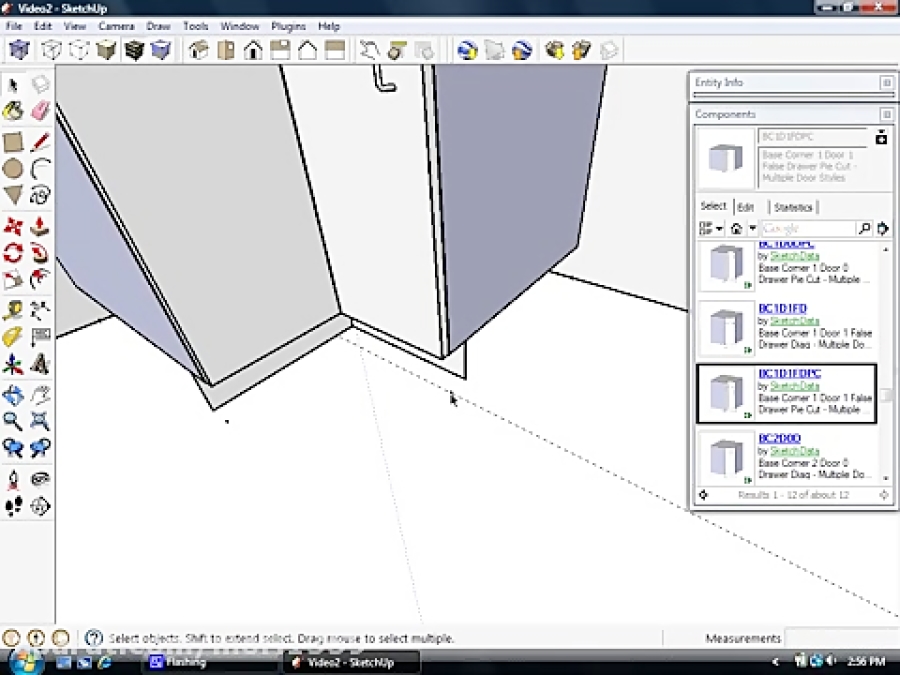Screen dimensions: 900x675
Task: Pick the Rectangle drawing tool
Action: (x=13, y=141)
